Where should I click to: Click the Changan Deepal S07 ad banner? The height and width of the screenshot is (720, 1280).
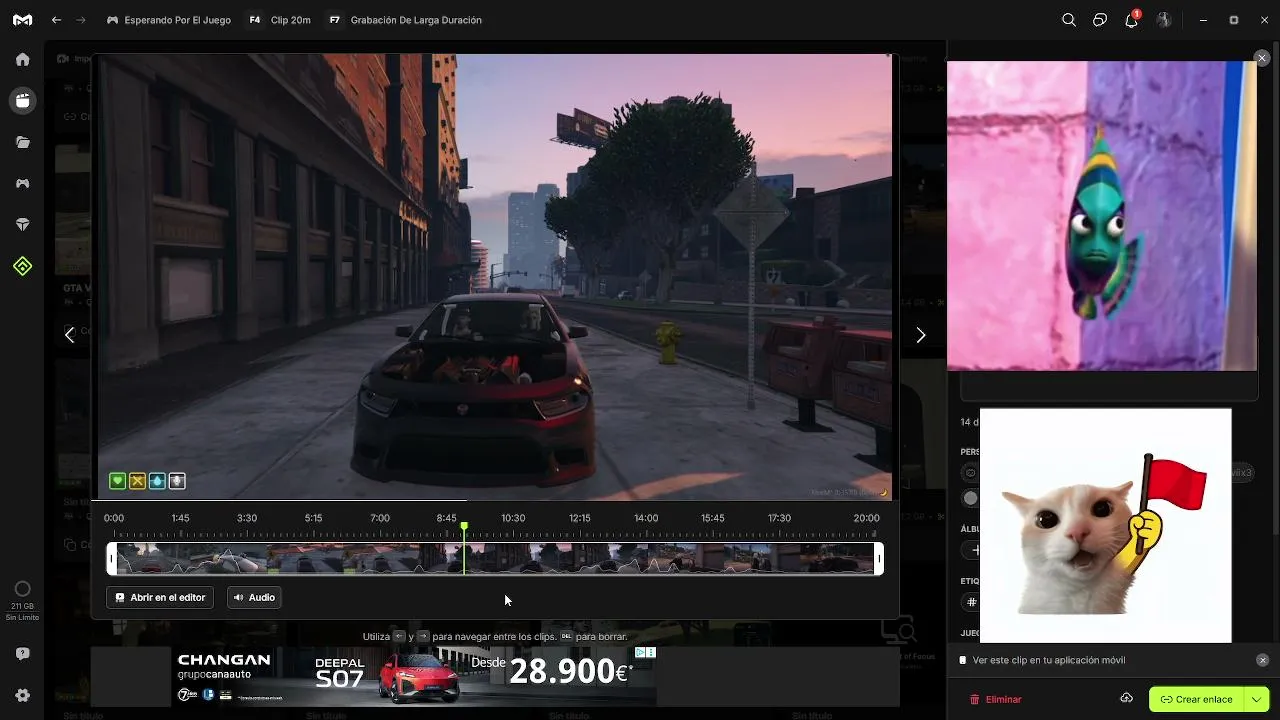tap(414, 676)
